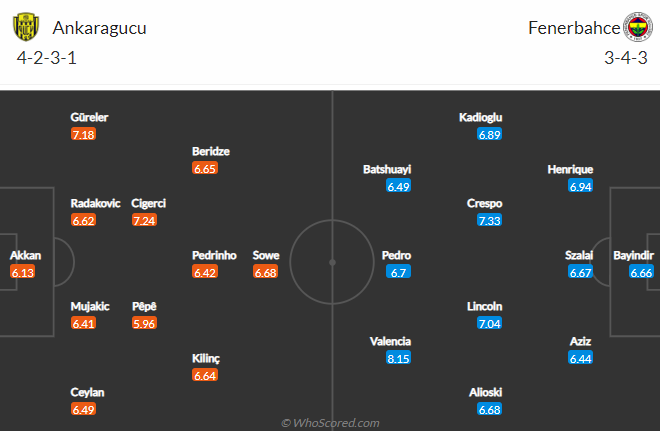Click player Sowe's name
Image resolution: width=660 pixels, height=431 pixels.
(266, 255)
